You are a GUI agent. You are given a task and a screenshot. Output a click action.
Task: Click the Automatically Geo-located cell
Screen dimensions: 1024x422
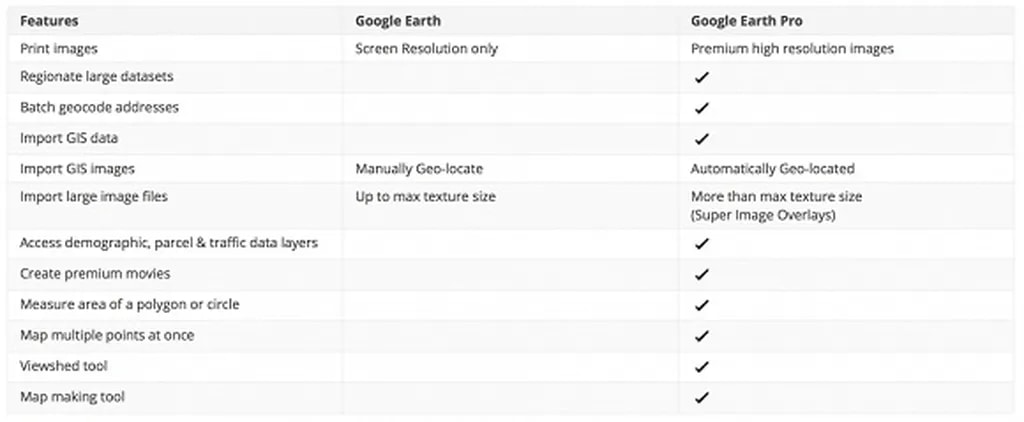(x=772, y=169)
